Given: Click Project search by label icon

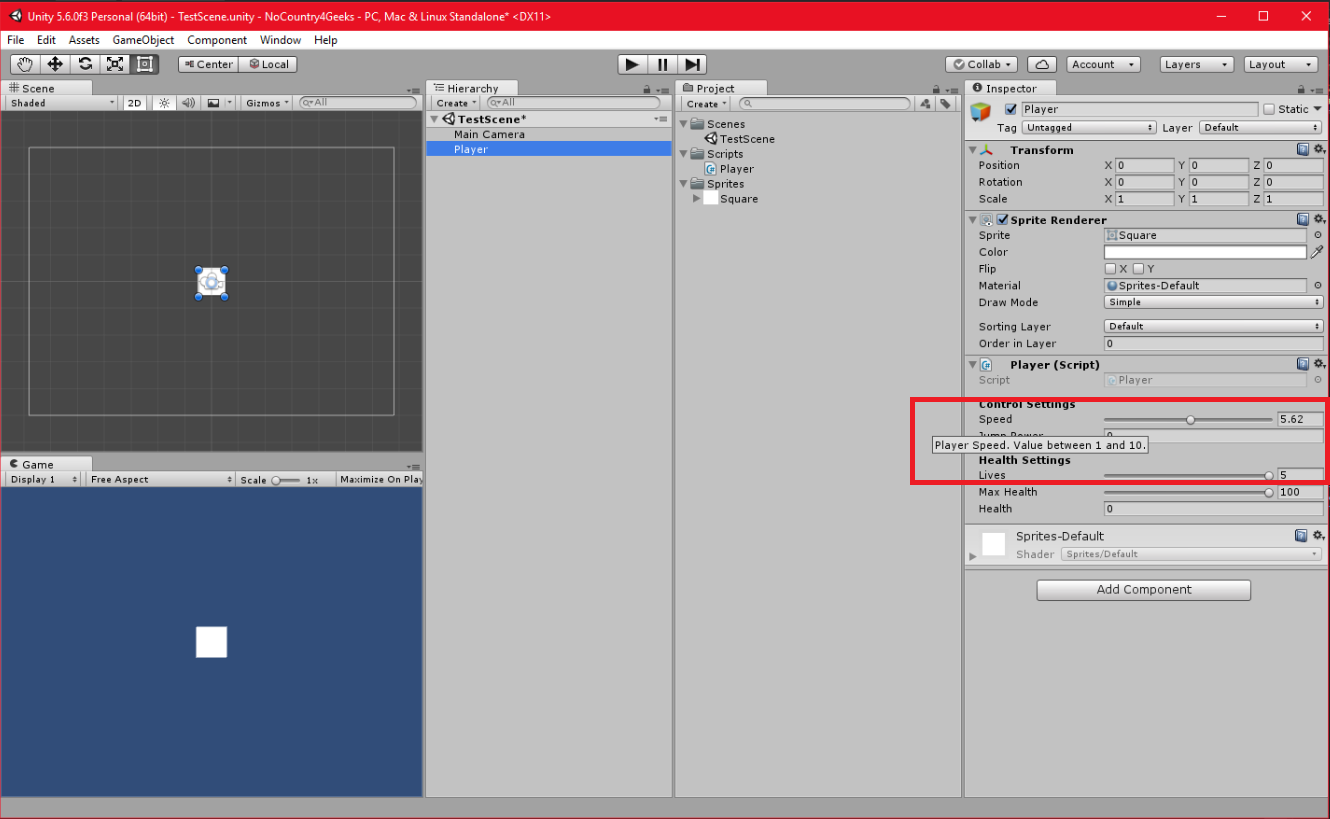Looking at the screenshot, I should coord(944,103).
